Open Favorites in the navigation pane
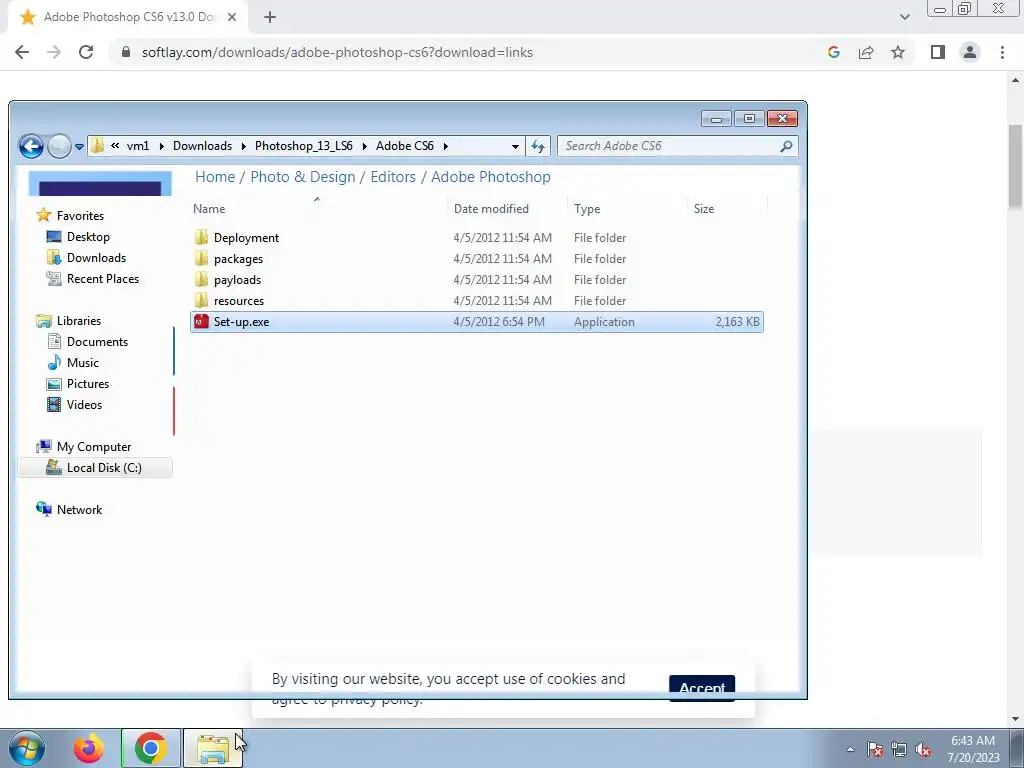This screenshot has width=1024, height=768. (x=80, y=216)
